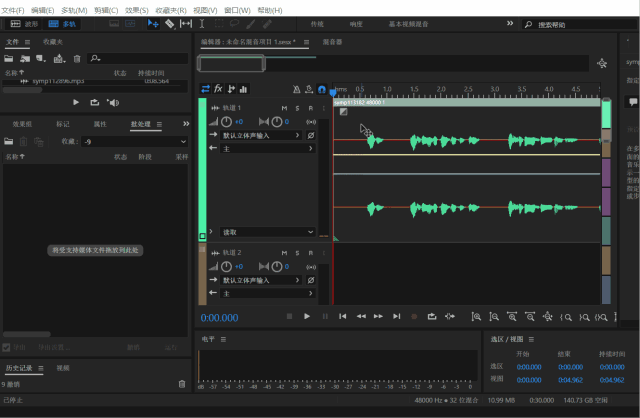Mute track 轨道 1 with M button
The image size is (640, 418).
pyautogui.click(x=284, y=107)
